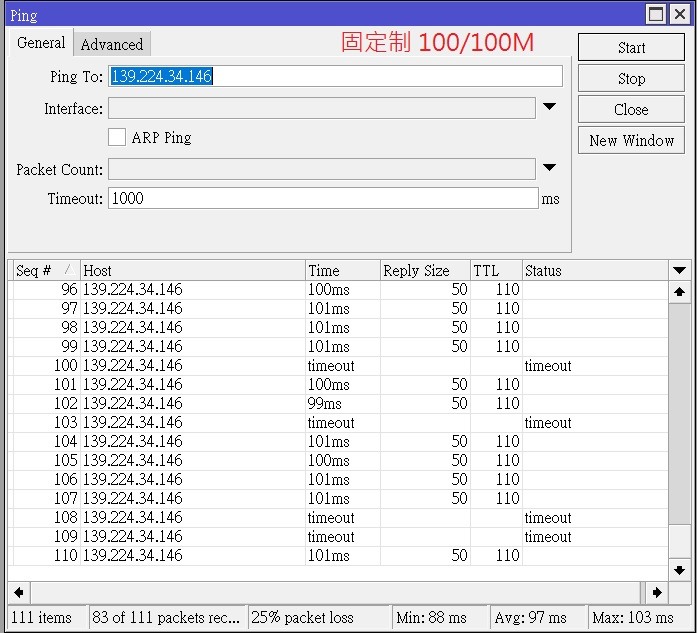This screenshot has height=633, width=697.
Task: Click the Packet Count input field
Action: (x=322, y=169)
